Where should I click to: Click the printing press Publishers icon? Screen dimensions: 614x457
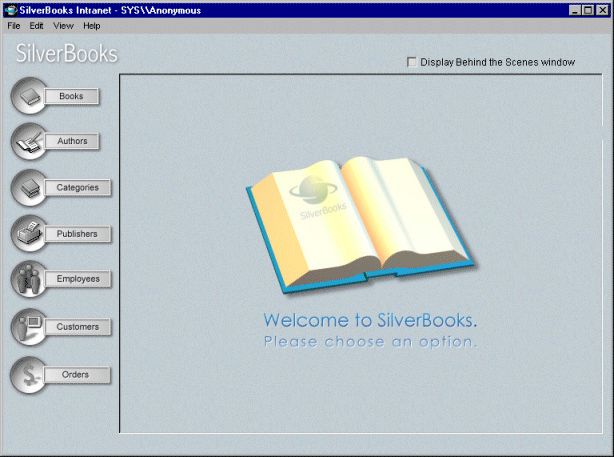tap(29, 234)
